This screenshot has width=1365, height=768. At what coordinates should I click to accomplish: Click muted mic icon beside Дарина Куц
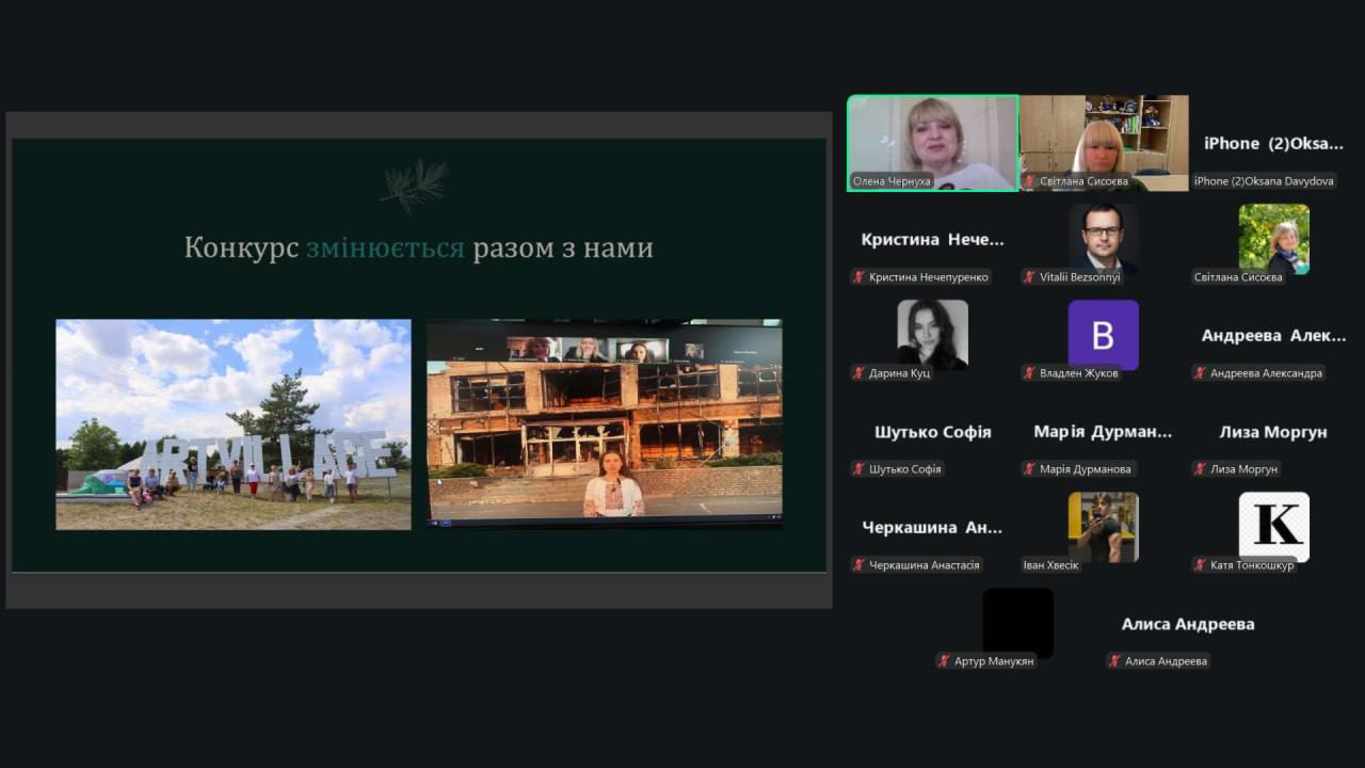pos(859,373)
